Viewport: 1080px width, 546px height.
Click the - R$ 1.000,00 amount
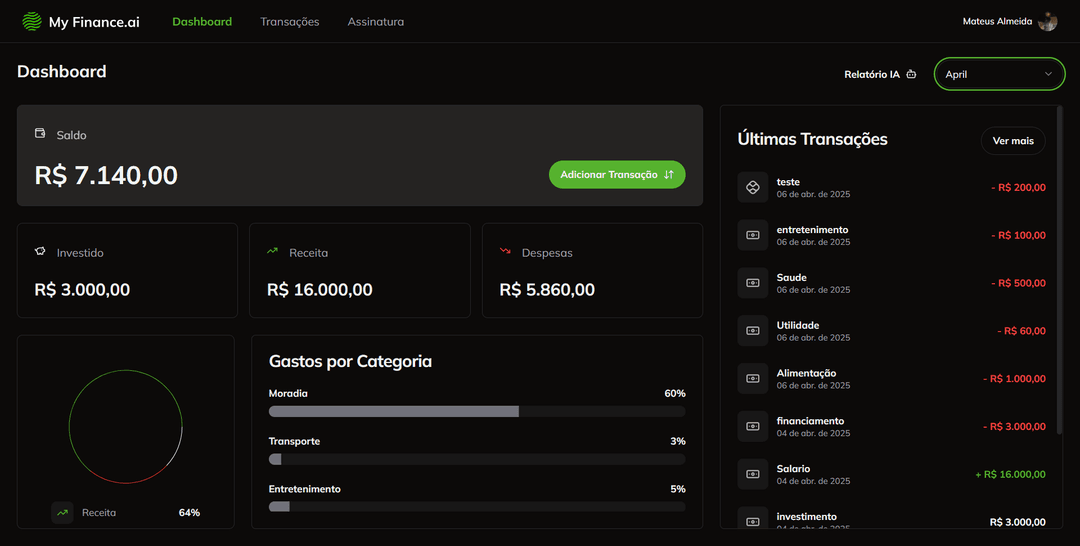pyautogui.click(x=1014, y=379)
